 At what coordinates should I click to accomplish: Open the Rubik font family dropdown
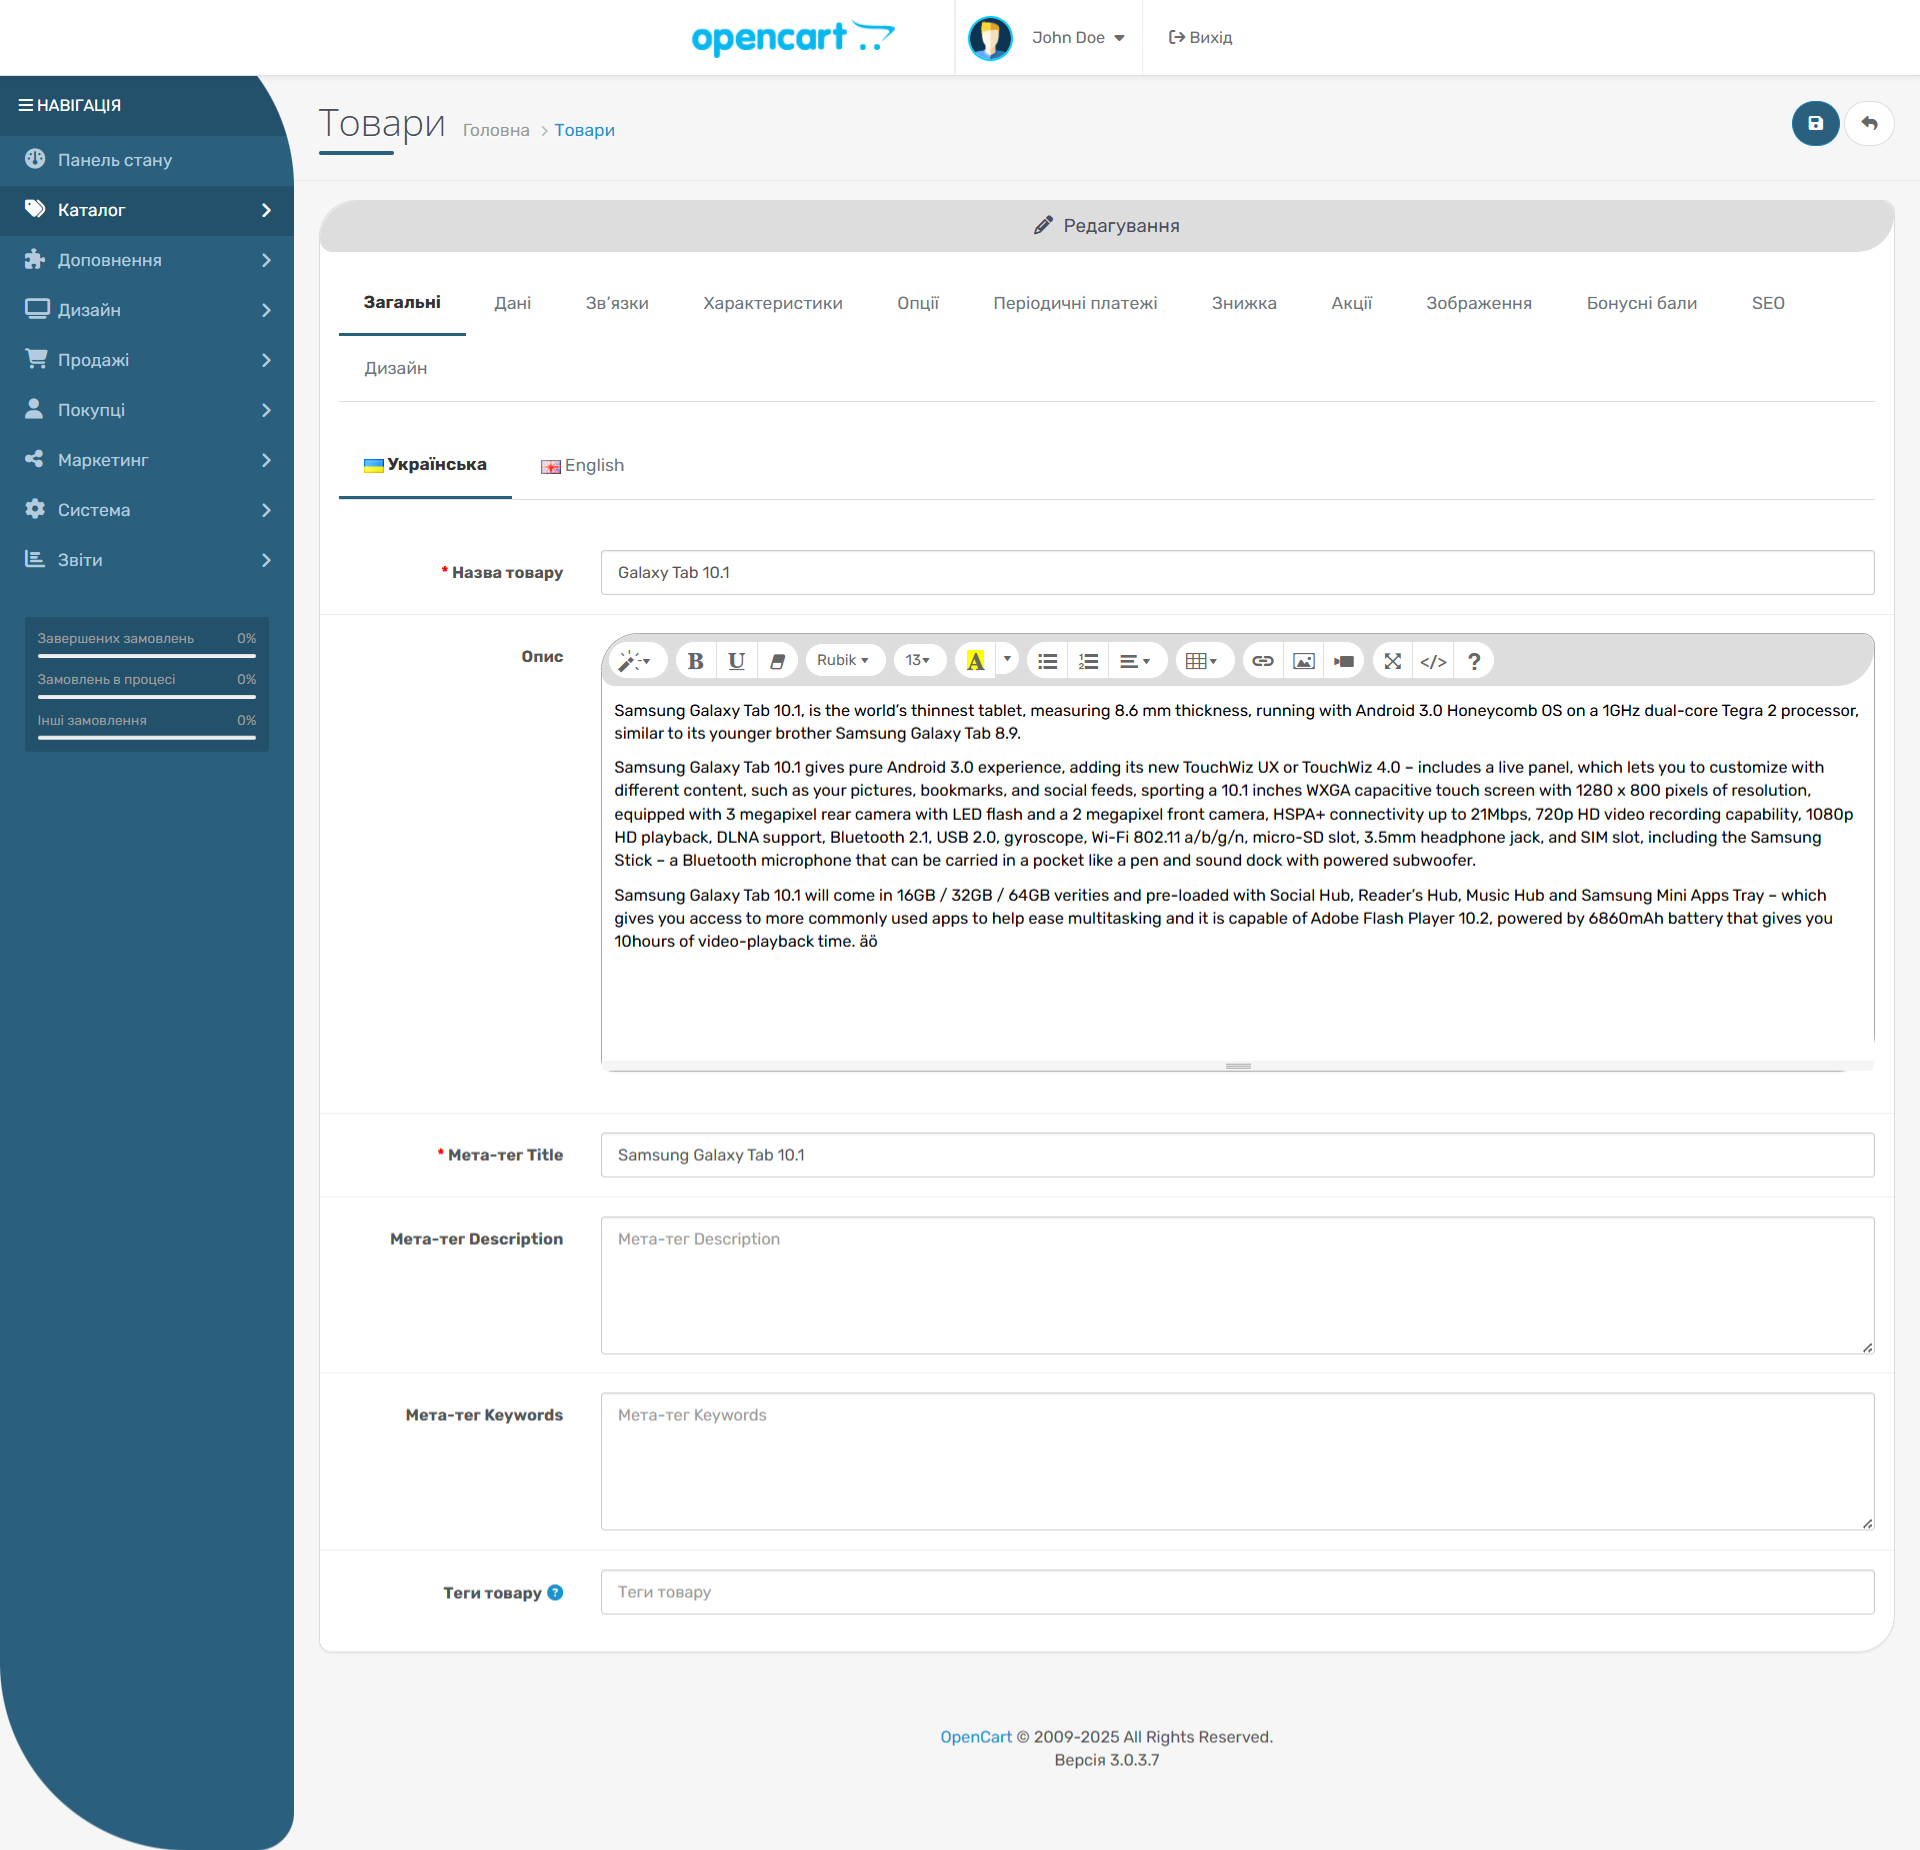pos(845,661)
